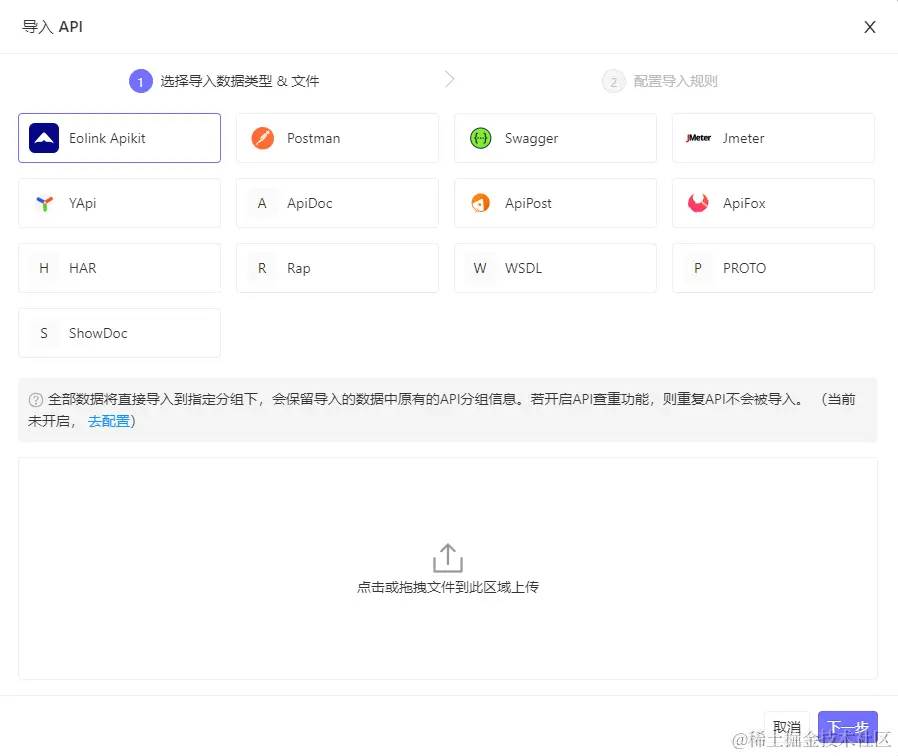The image size is (898, 756).
Task: Choose WSDL as import type
Action: click(556, 268)
